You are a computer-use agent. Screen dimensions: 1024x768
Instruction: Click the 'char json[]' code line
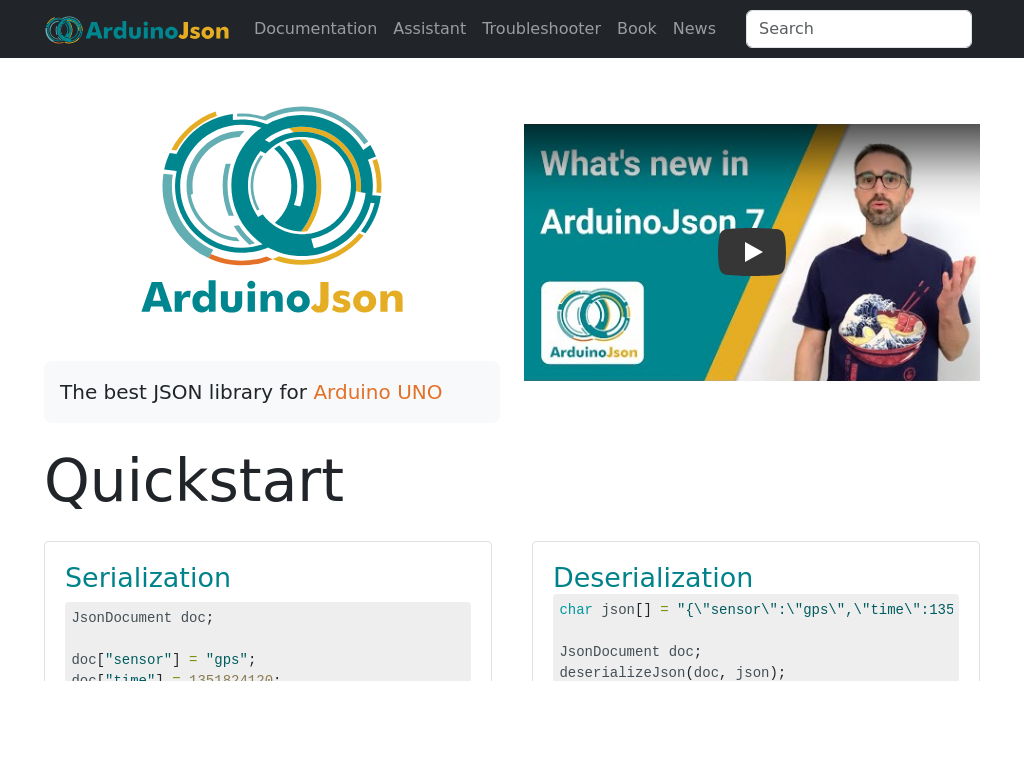point(756,610)
